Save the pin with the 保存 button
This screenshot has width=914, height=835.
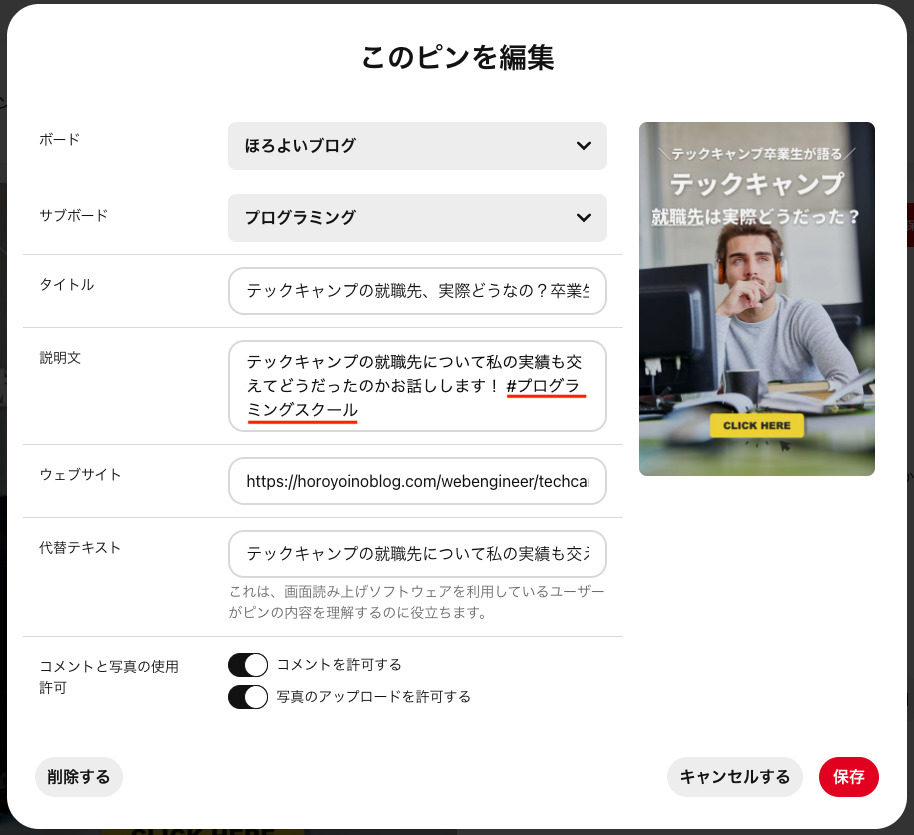coord(848,777)
